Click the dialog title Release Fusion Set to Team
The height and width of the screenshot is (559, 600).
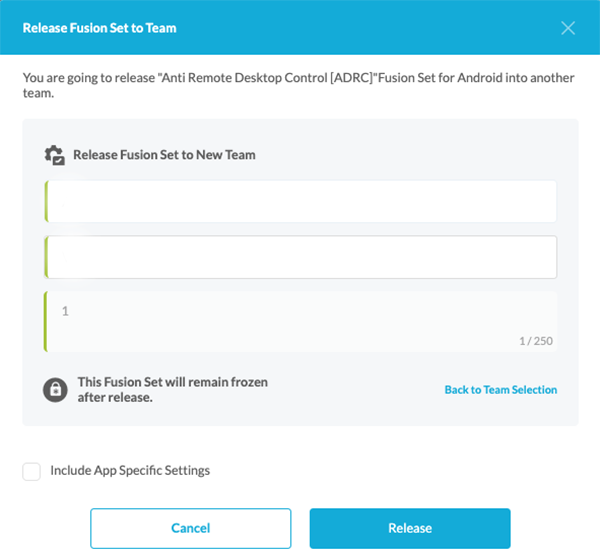coord(100,28)
